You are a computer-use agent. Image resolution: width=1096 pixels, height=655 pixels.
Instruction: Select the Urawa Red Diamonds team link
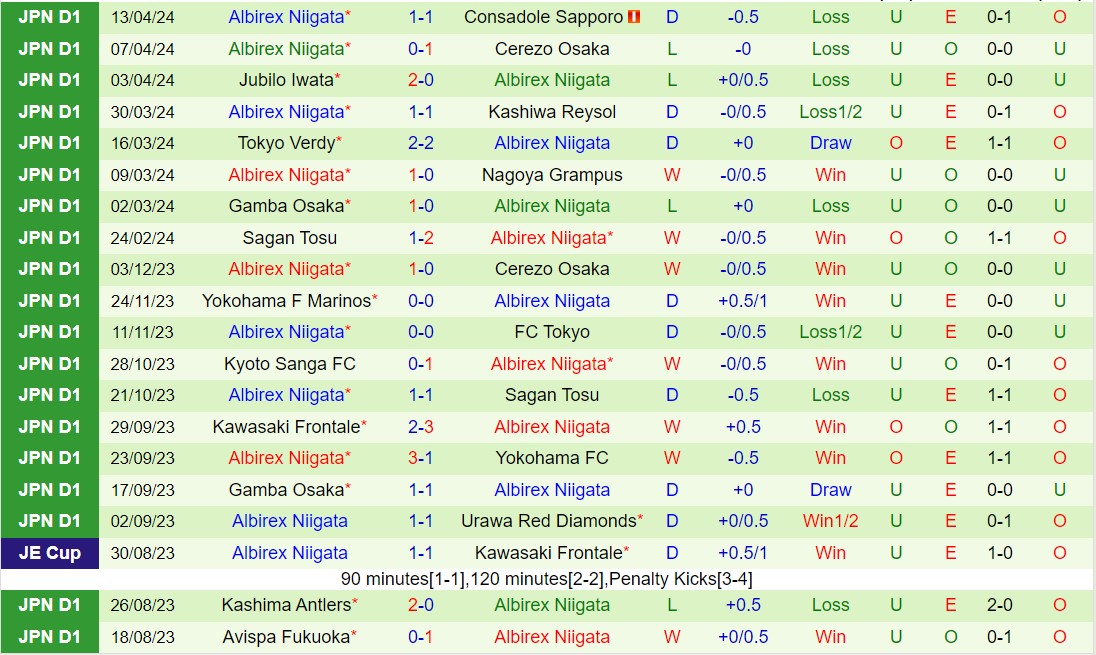(548, 521)
